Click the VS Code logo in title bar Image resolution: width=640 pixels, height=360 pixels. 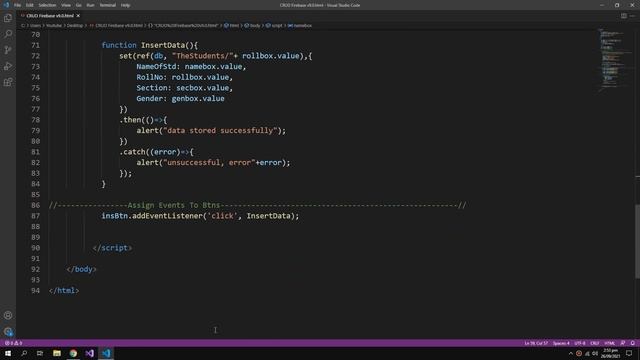[x=6, y=5]
